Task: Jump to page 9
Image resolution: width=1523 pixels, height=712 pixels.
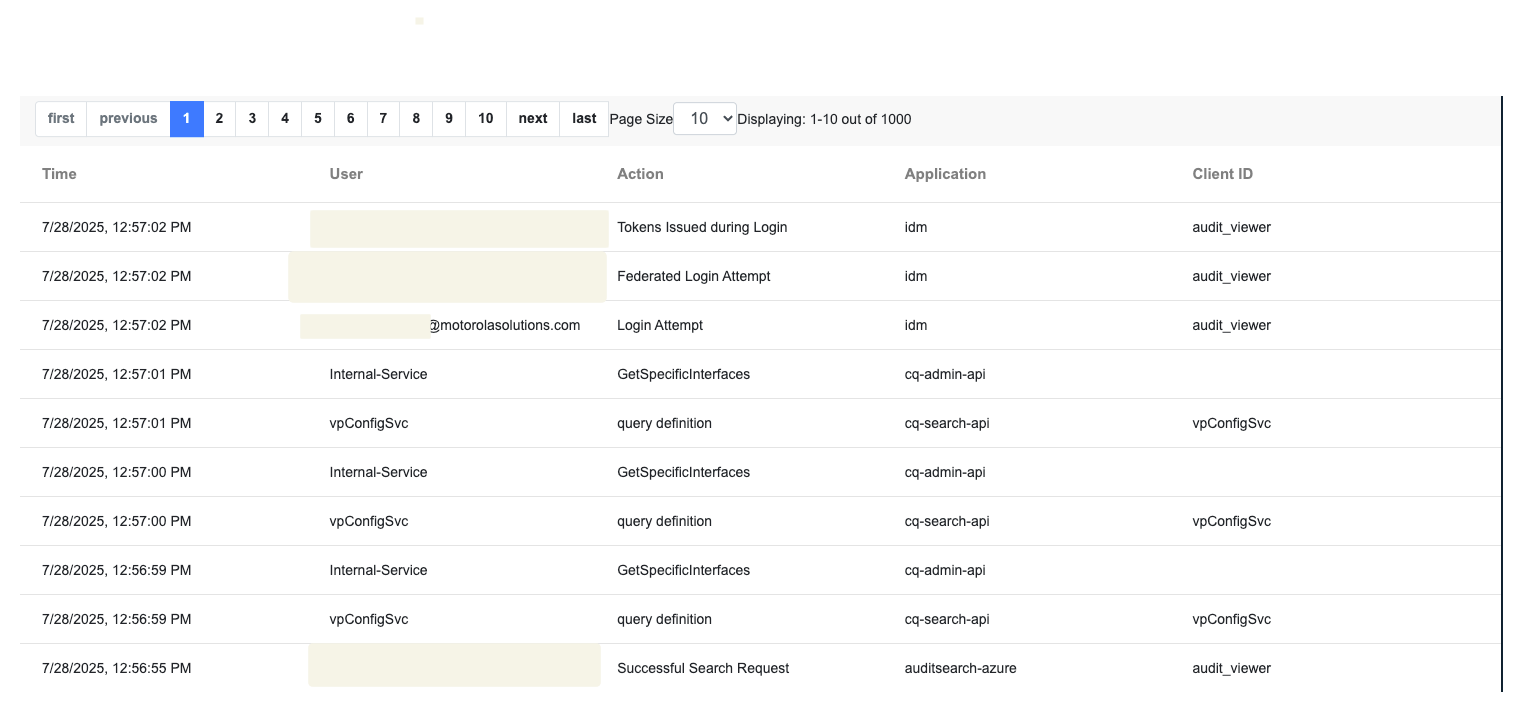Action: [x=449, y=119]
